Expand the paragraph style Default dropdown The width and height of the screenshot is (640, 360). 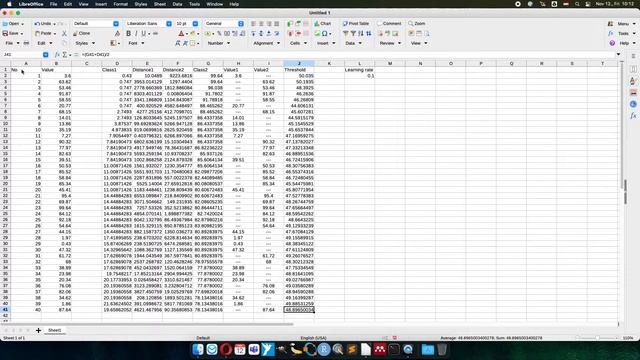pos(116,24)
